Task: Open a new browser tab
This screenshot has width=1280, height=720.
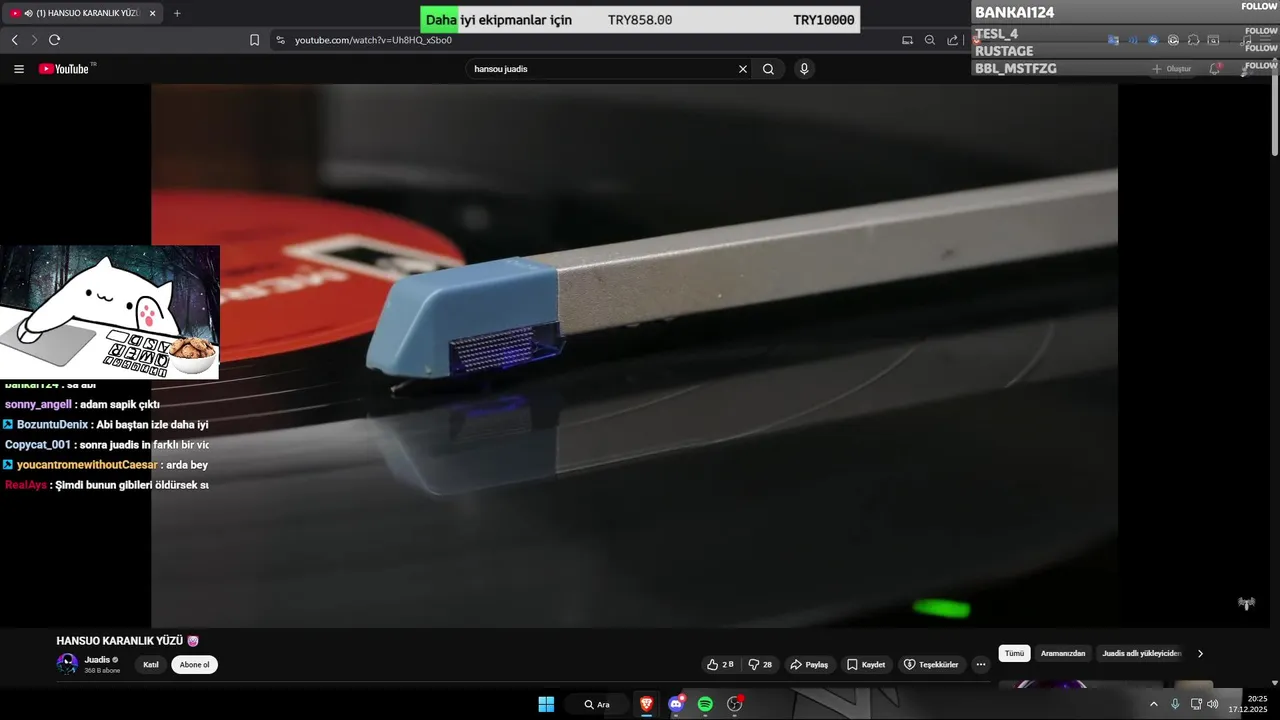Action: point(177,13)
